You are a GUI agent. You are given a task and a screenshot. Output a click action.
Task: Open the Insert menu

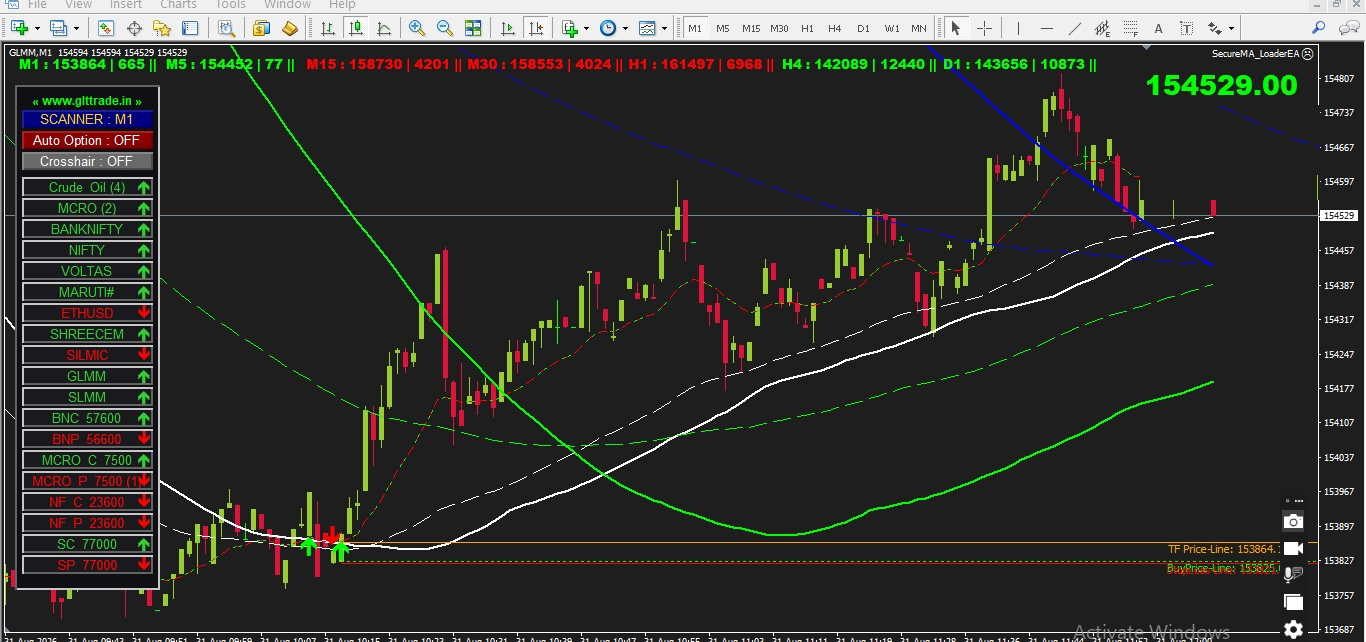126,5
